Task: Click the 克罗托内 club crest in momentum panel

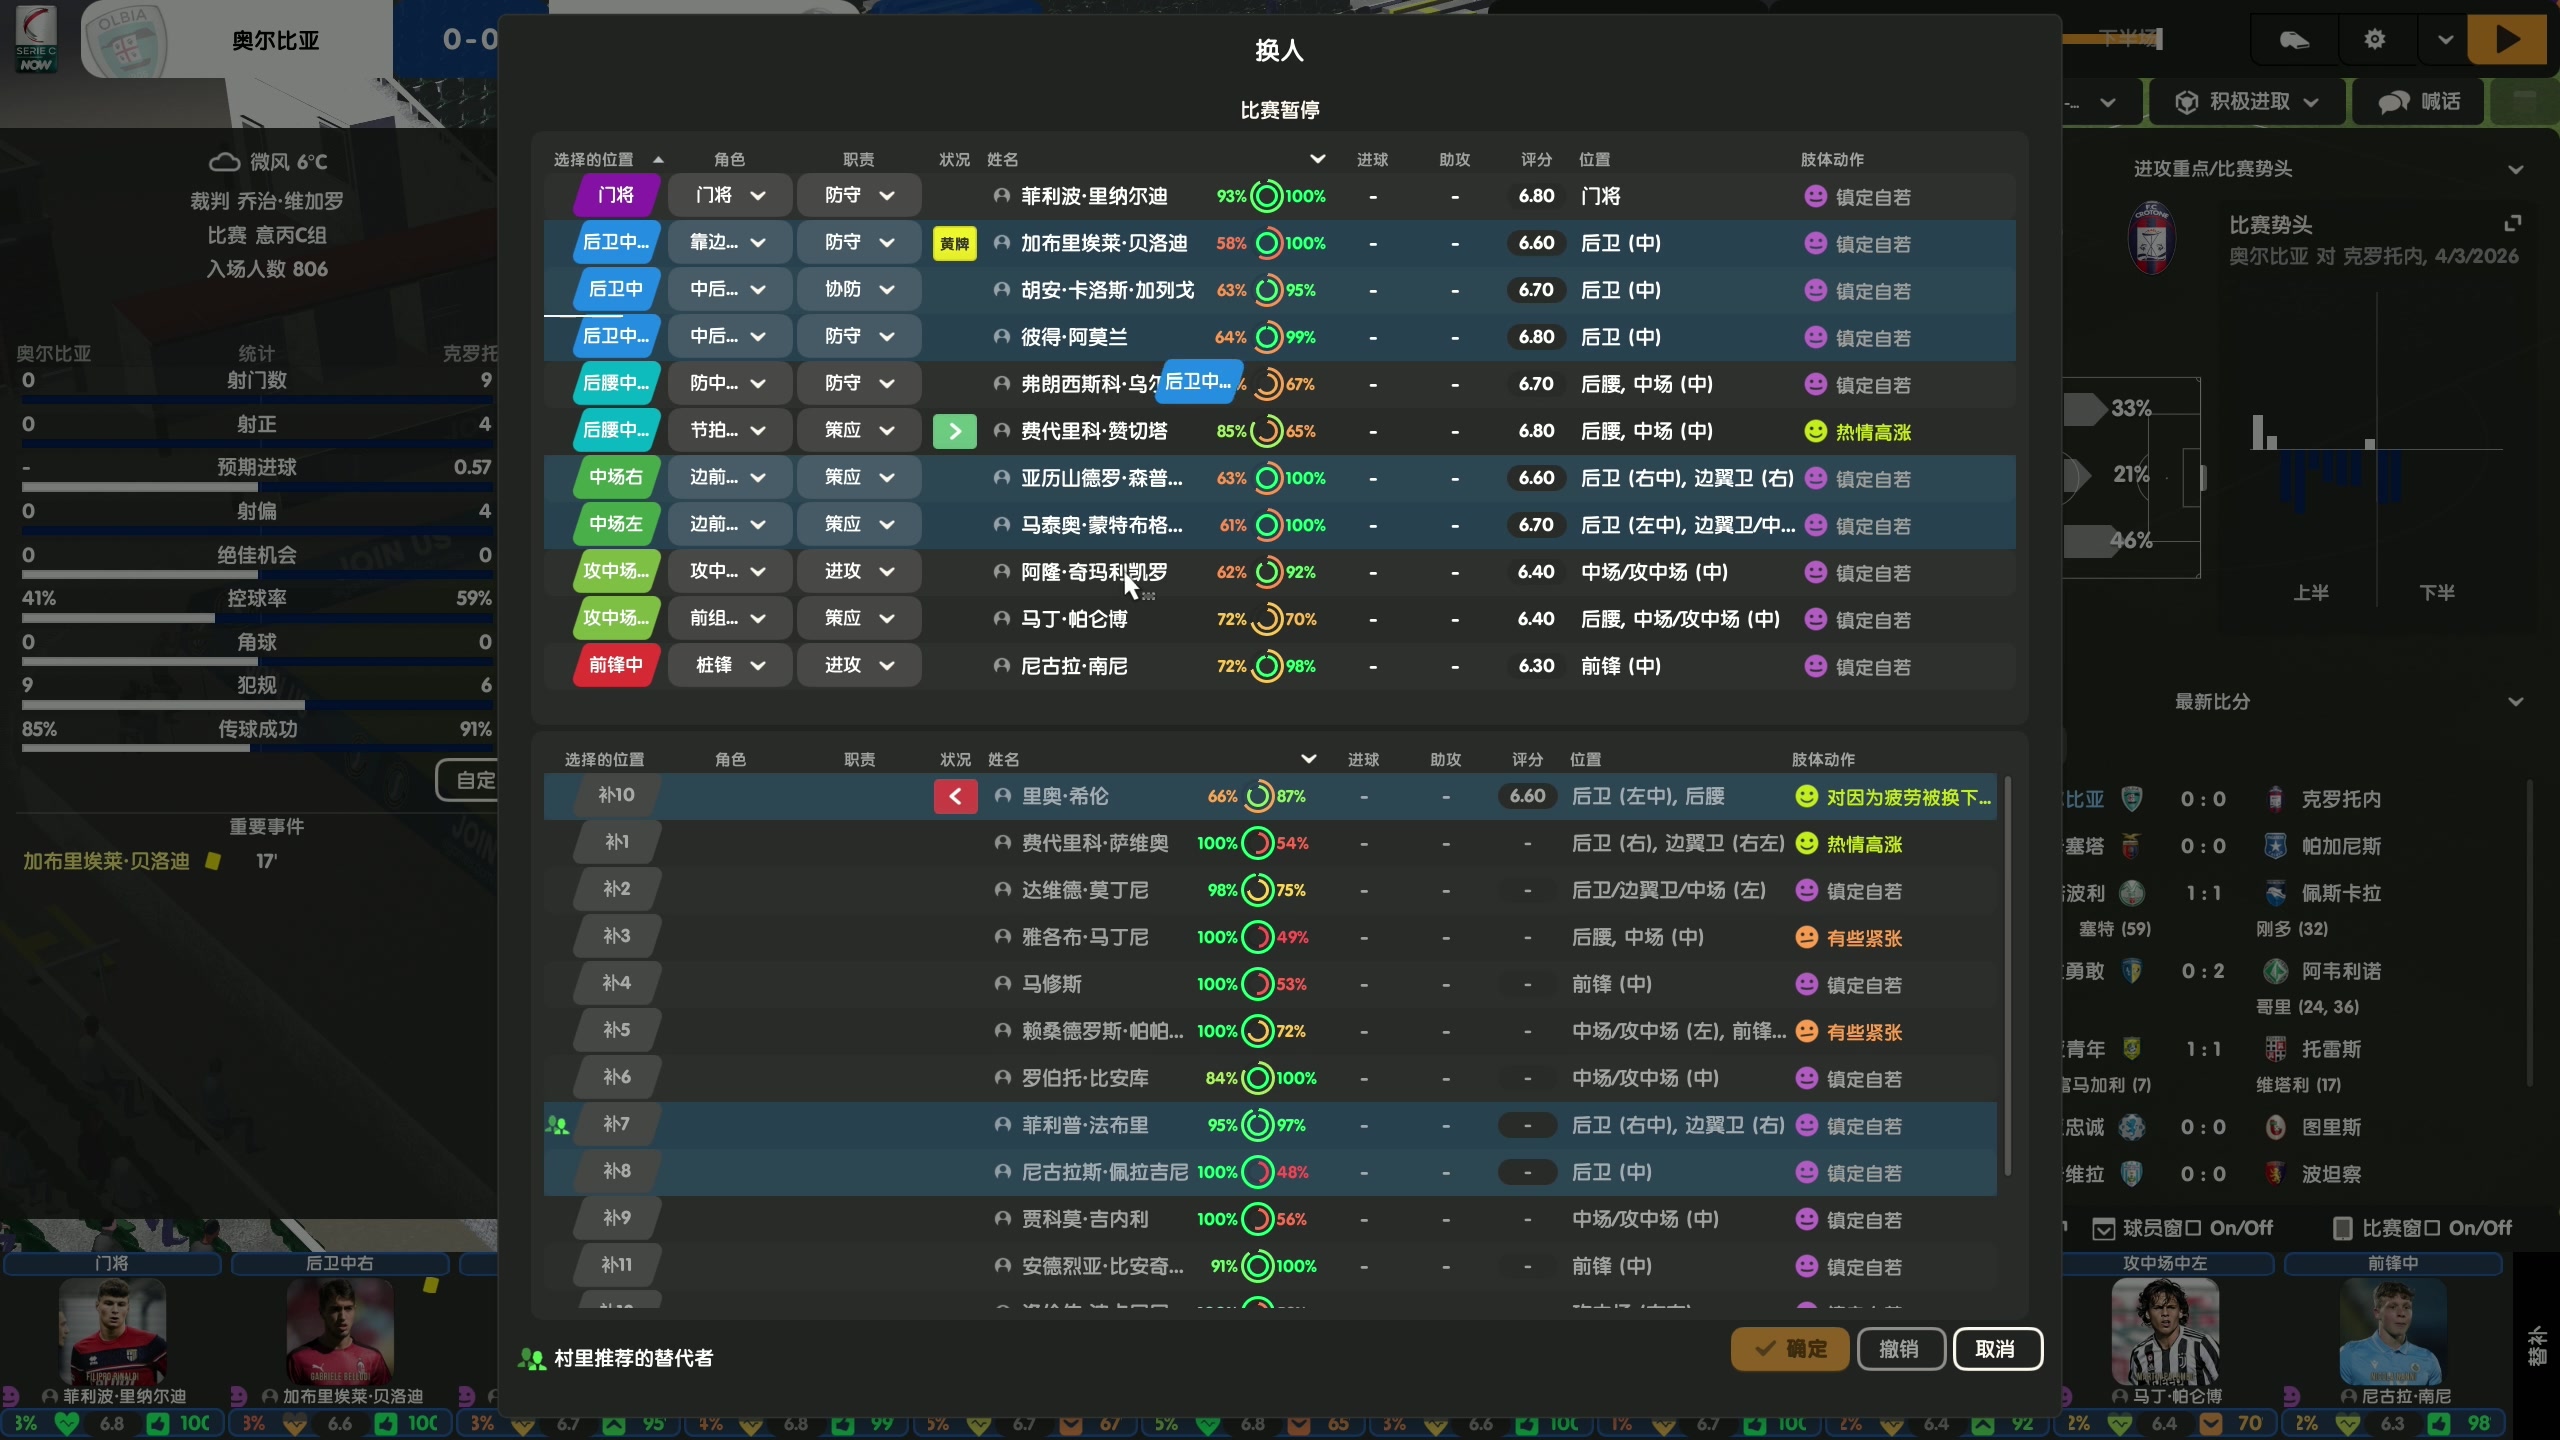Action: coord(2152,238)
